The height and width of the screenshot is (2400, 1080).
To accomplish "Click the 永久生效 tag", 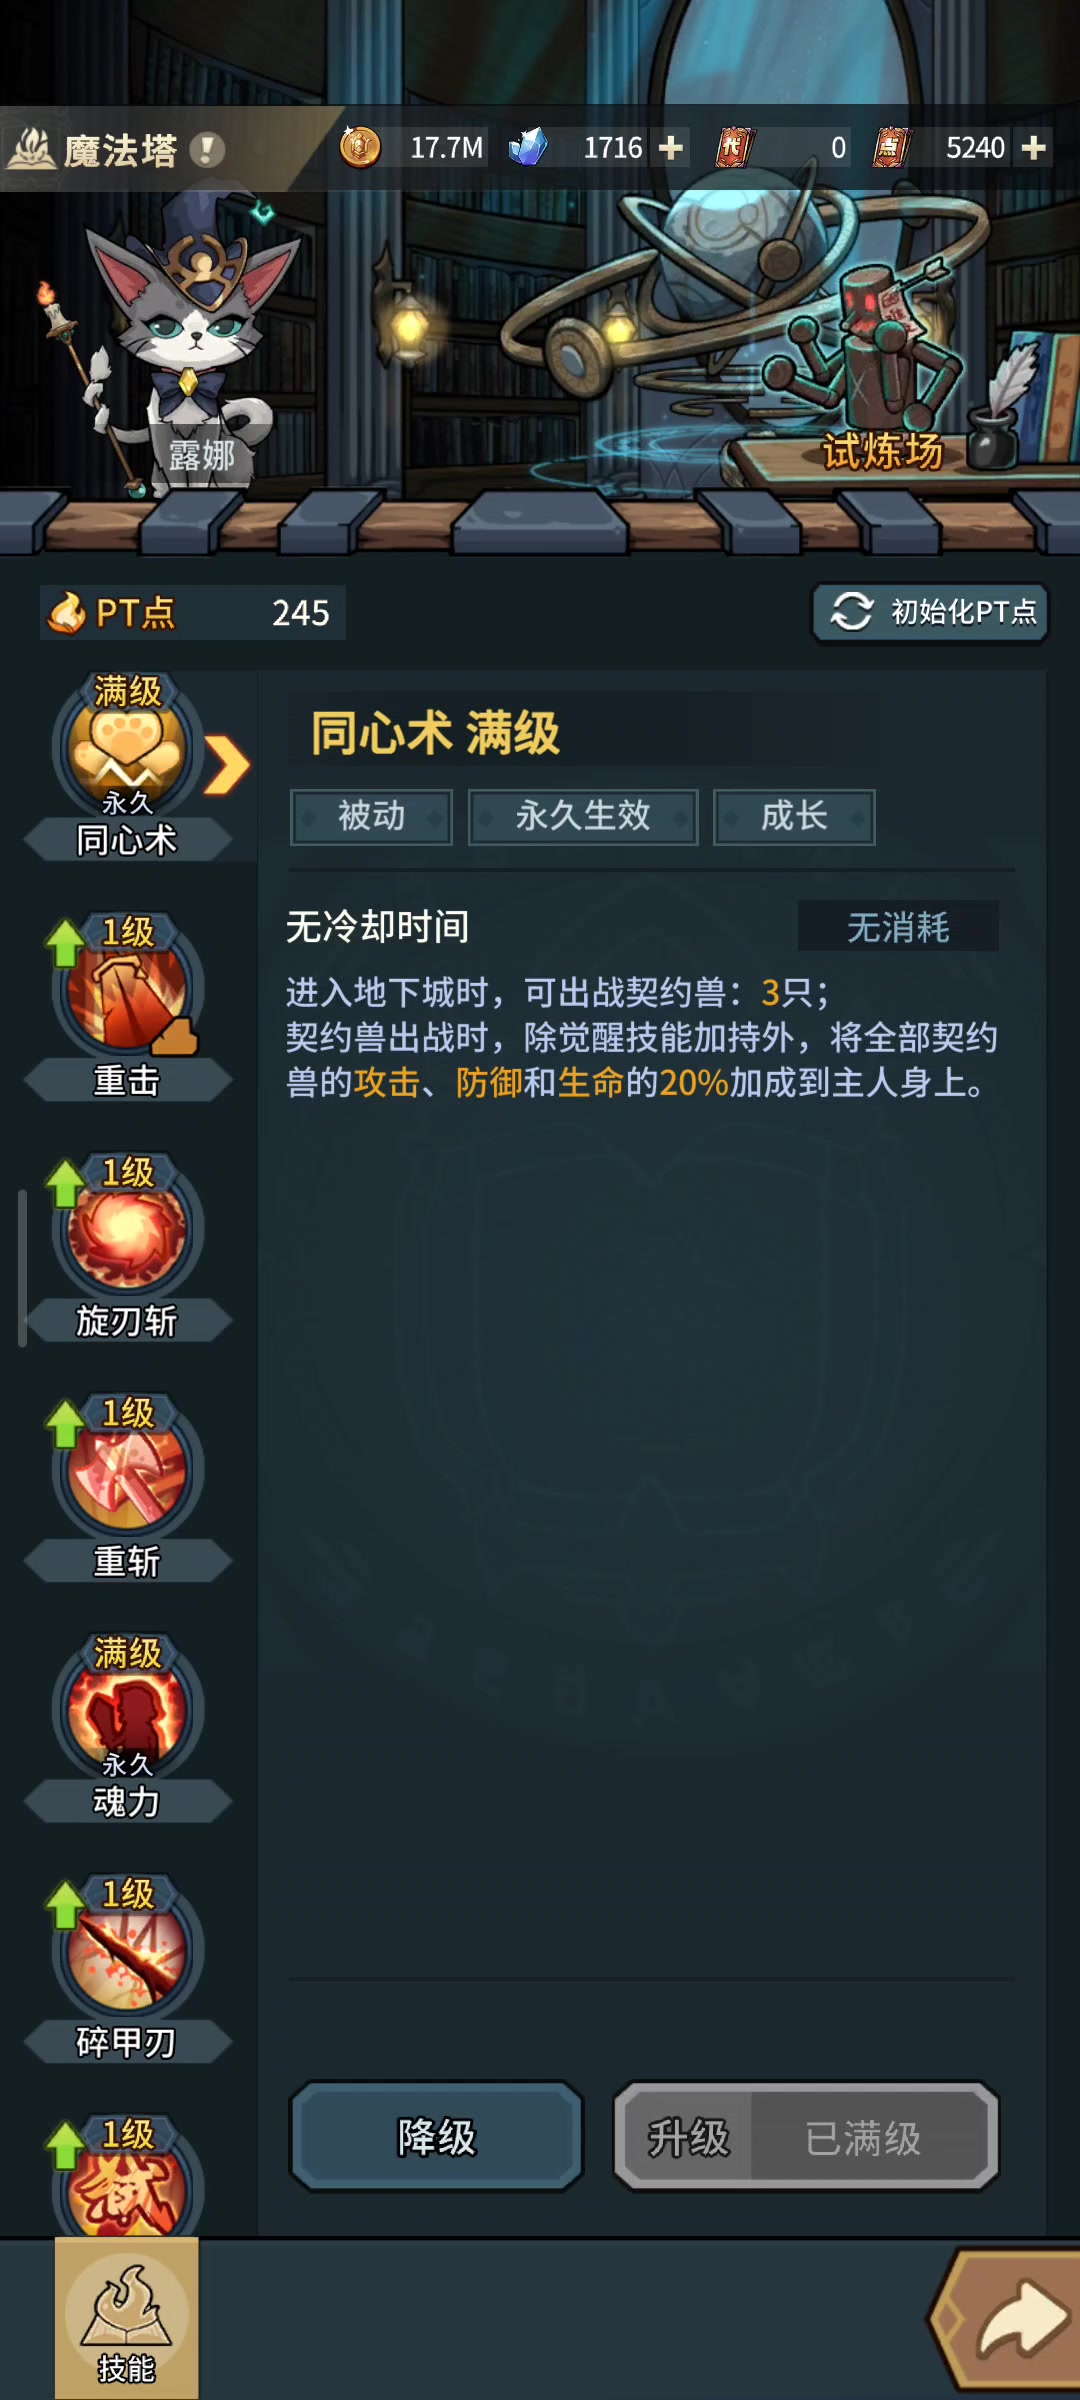I will pyautogui.click(x=583, y=817).
